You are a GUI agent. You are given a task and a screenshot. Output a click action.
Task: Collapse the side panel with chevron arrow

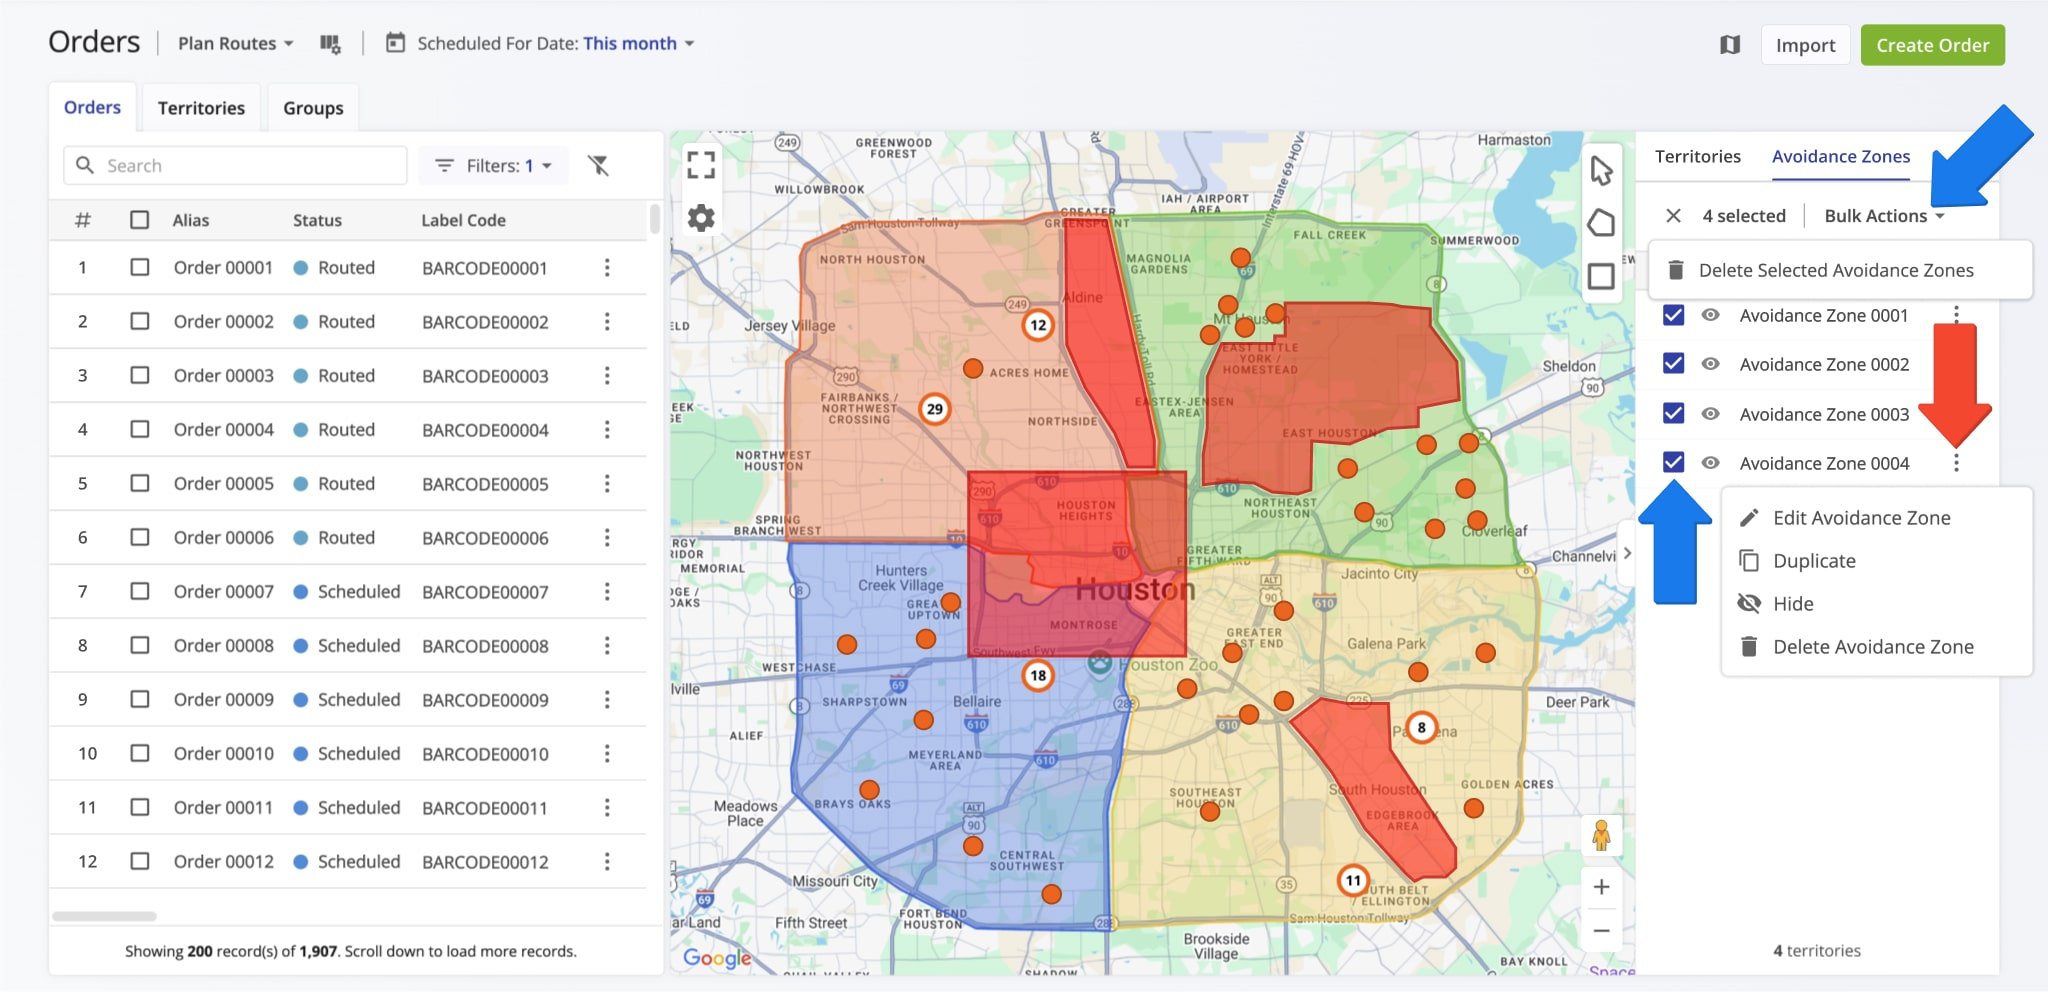pyautogui.click(x=1627, y=553)
